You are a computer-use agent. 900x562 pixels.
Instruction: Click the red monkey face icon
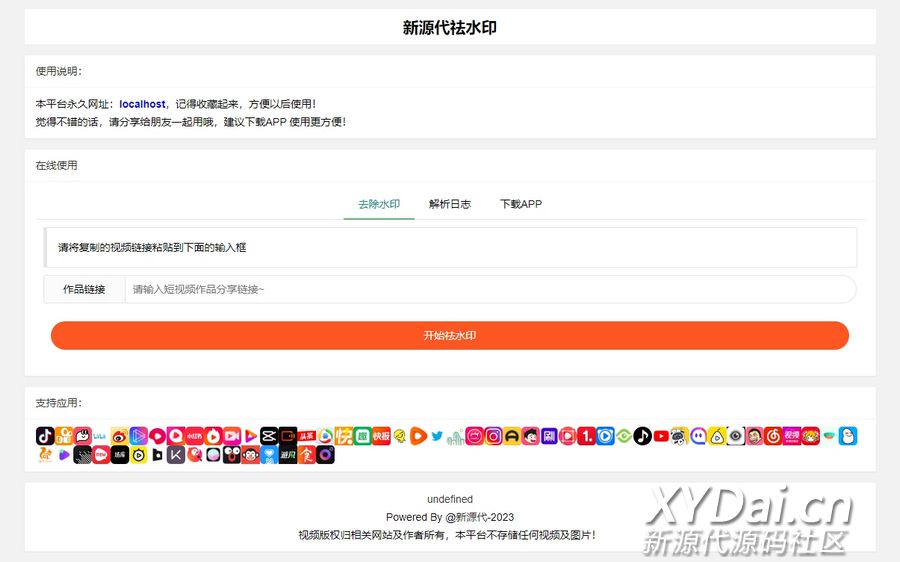coord(250,455)
